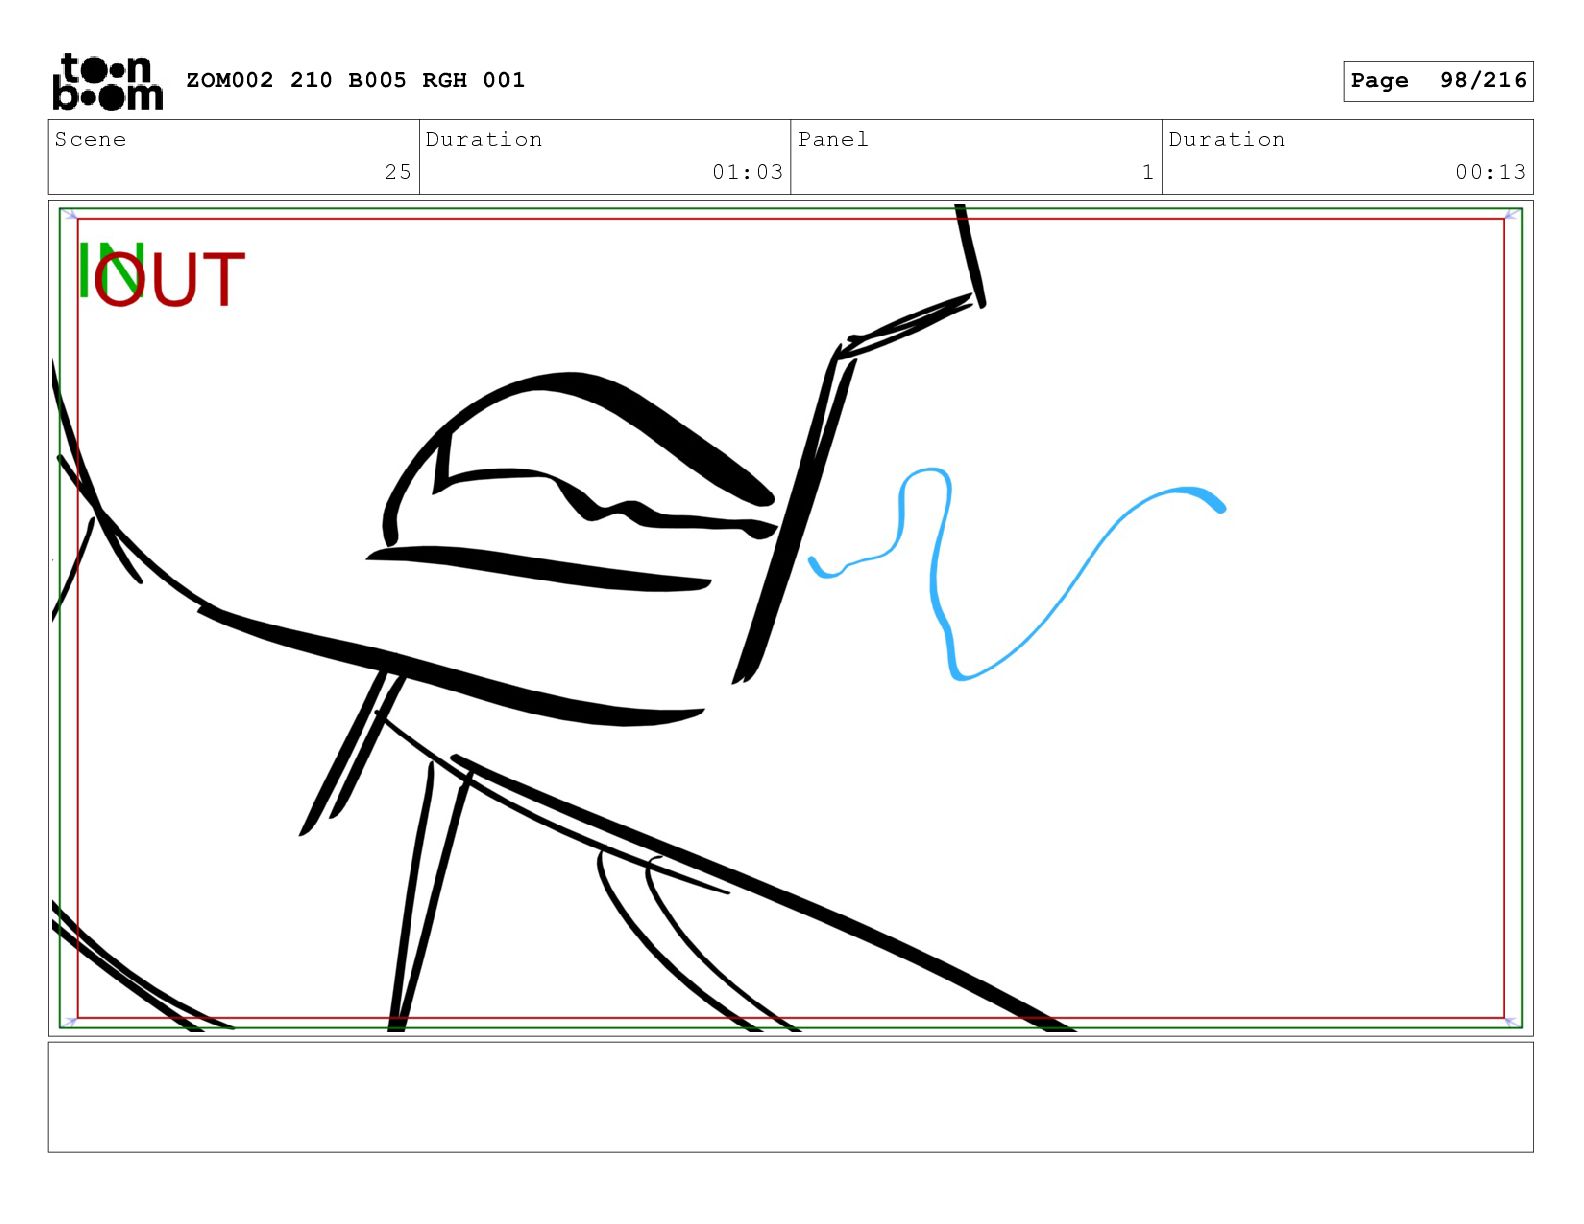Click the Toon Boom logo
This screenshot has width=1584, height=1224.
point(107,81)
